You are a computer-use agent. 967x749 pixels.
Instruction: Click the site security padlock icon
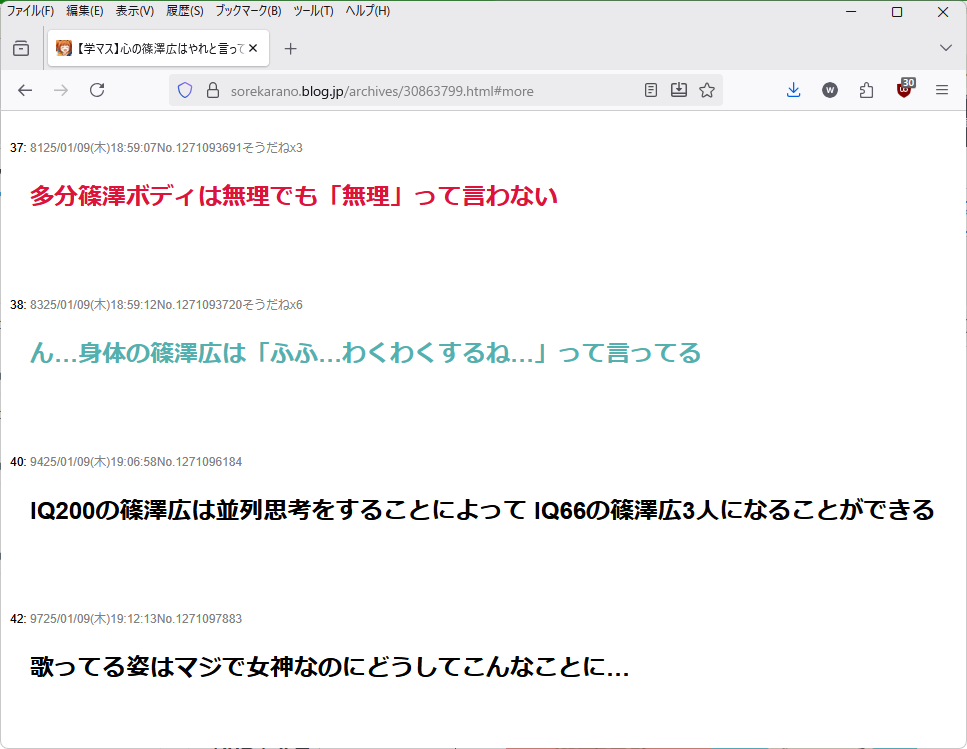click(x=211, y=90)
